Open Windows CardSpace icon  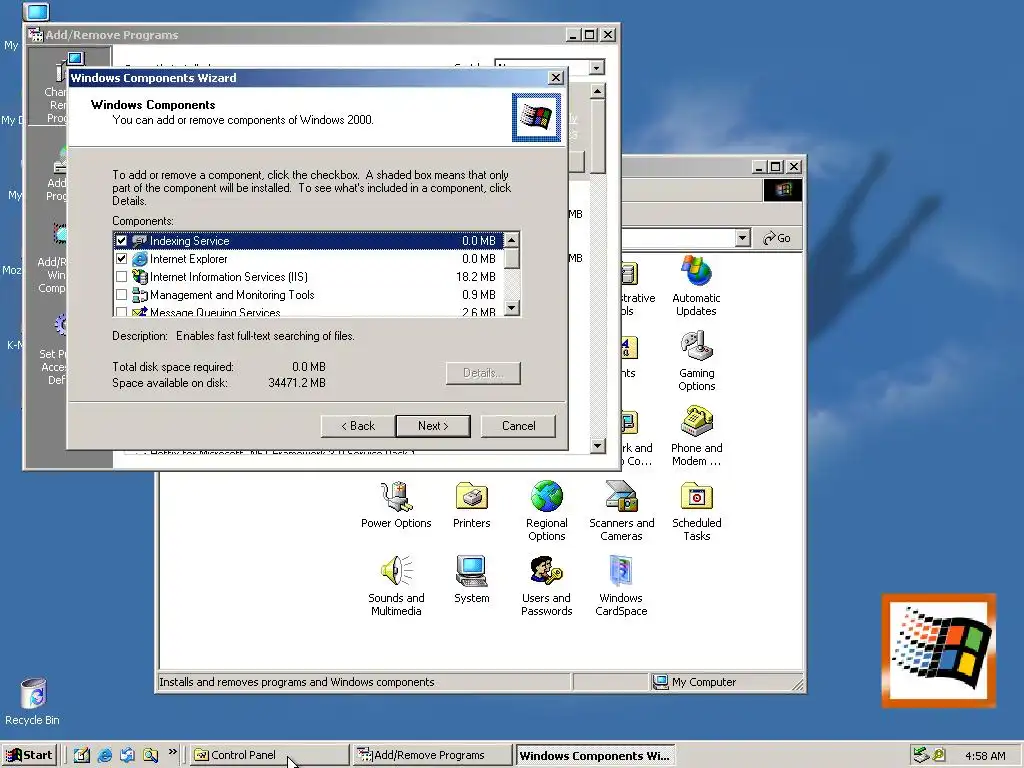click(621, 586)
